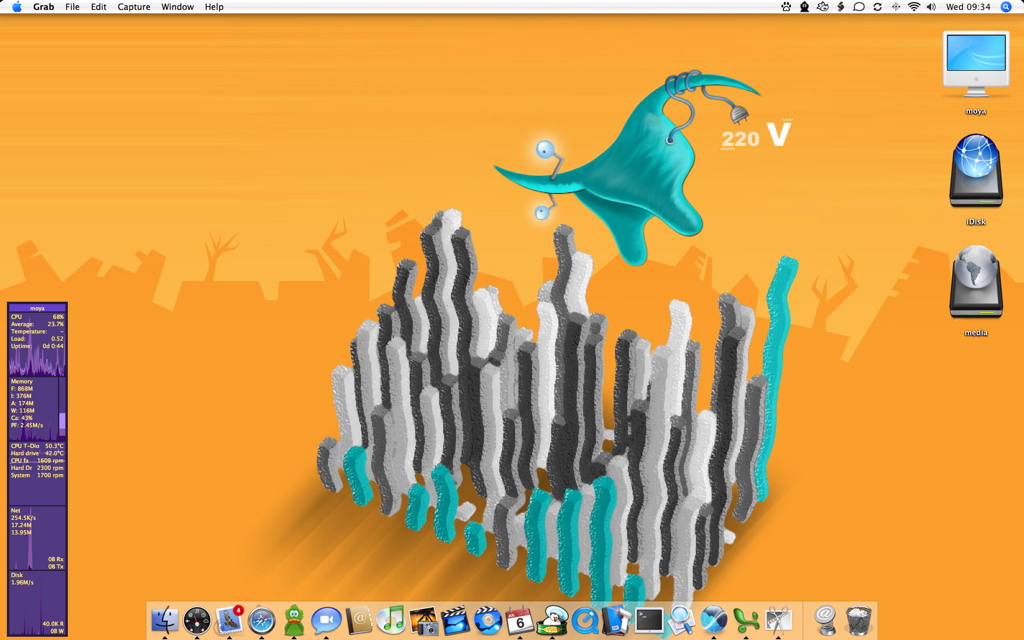Viewport: 1024px width, 640px height.
Task: Open Finder from the Dock
Action: click(165, 620)
